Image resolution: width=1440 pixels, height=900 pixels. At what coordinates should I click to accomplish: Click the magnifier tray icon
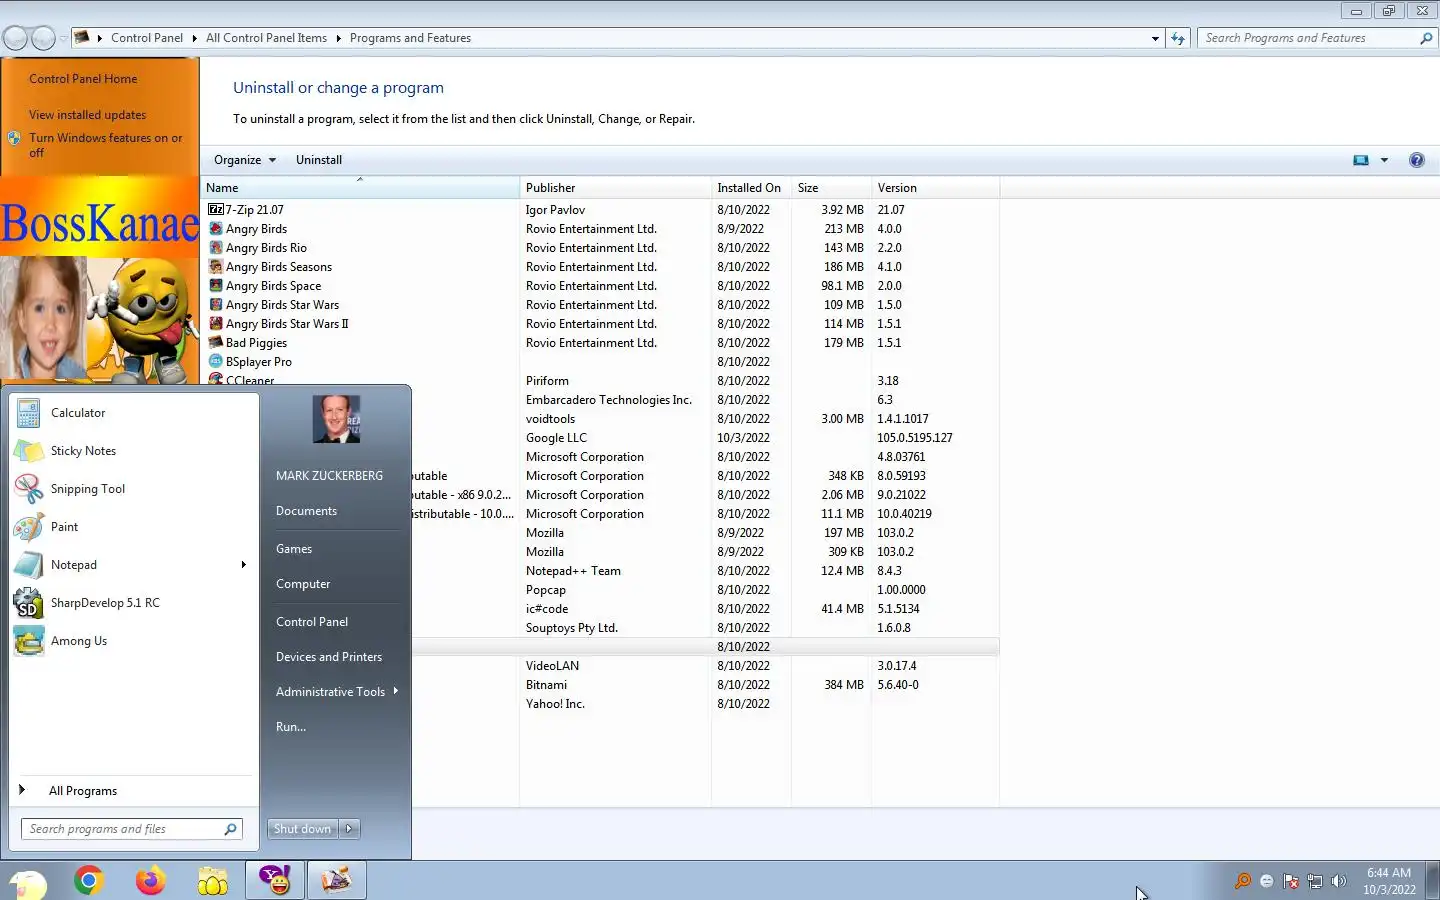1243,881
